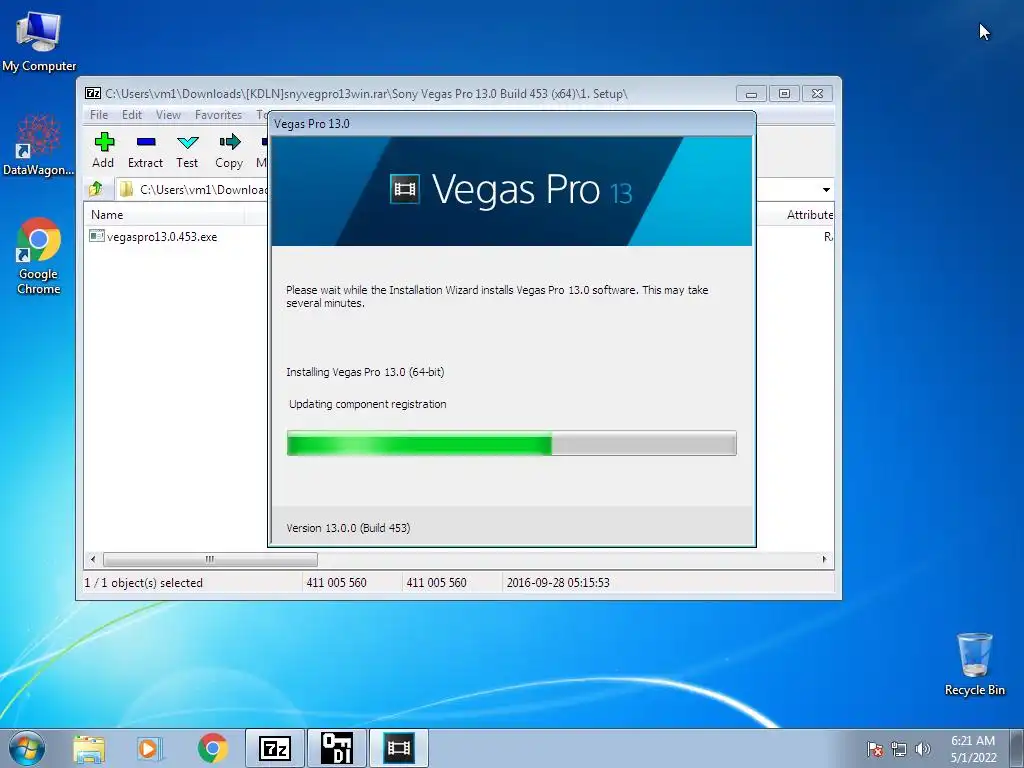Open the Edit menu in 7-Zip
Image resolution: width=1024 pixels, height=768 pixels.
pyautogui.click(x=131, y=115)
